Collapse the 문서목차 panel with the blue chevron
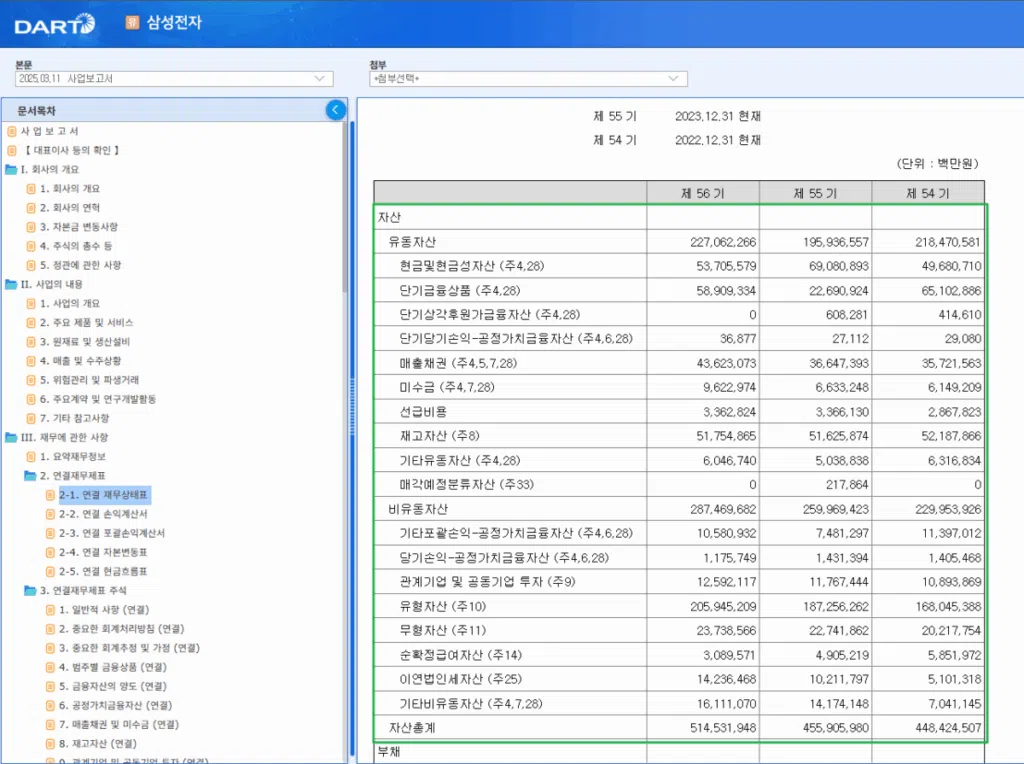The image size is (1024, 764). (x=335, y=112)
